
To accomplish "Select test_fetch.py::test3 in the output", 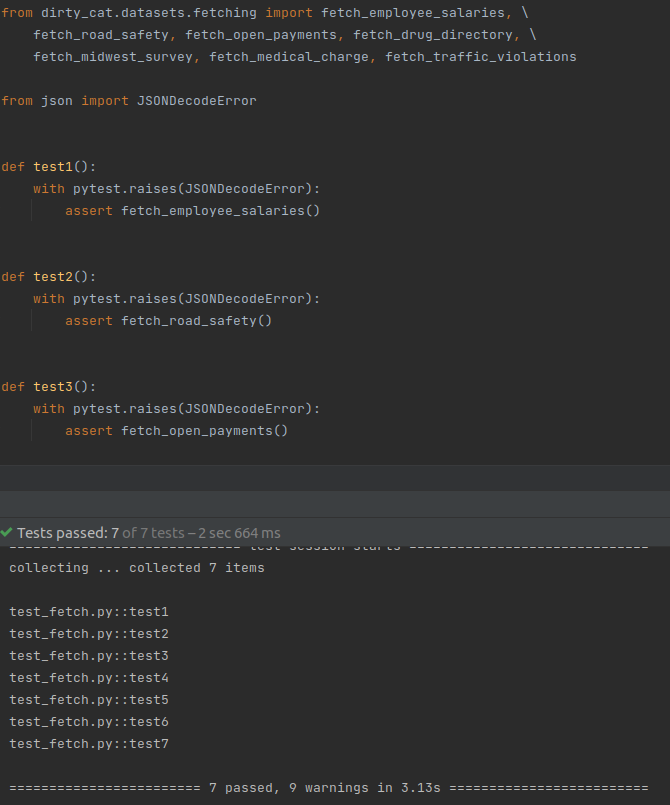I will 89,656.
